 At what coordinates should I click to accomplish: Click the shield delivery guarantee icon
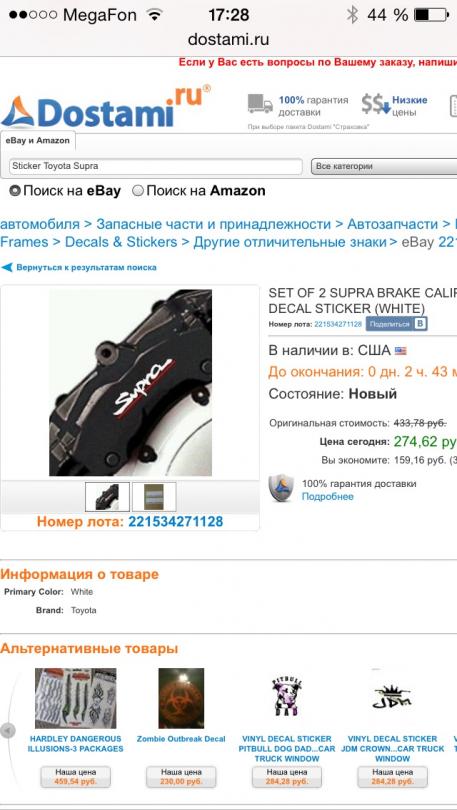point(281,488)
